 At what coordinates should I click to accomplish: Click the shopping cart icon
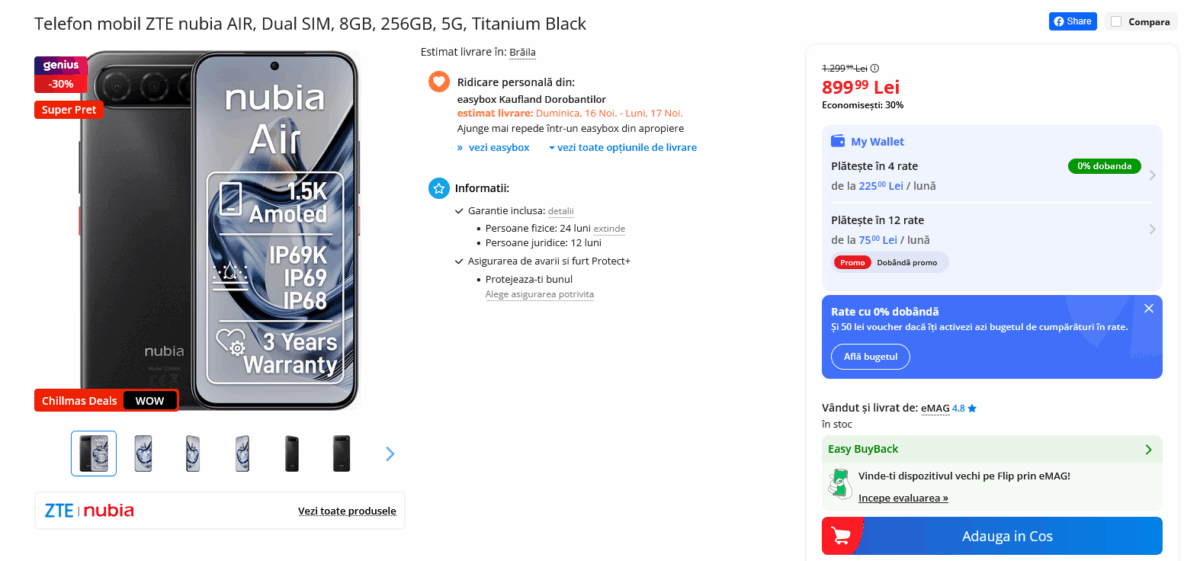842,536
